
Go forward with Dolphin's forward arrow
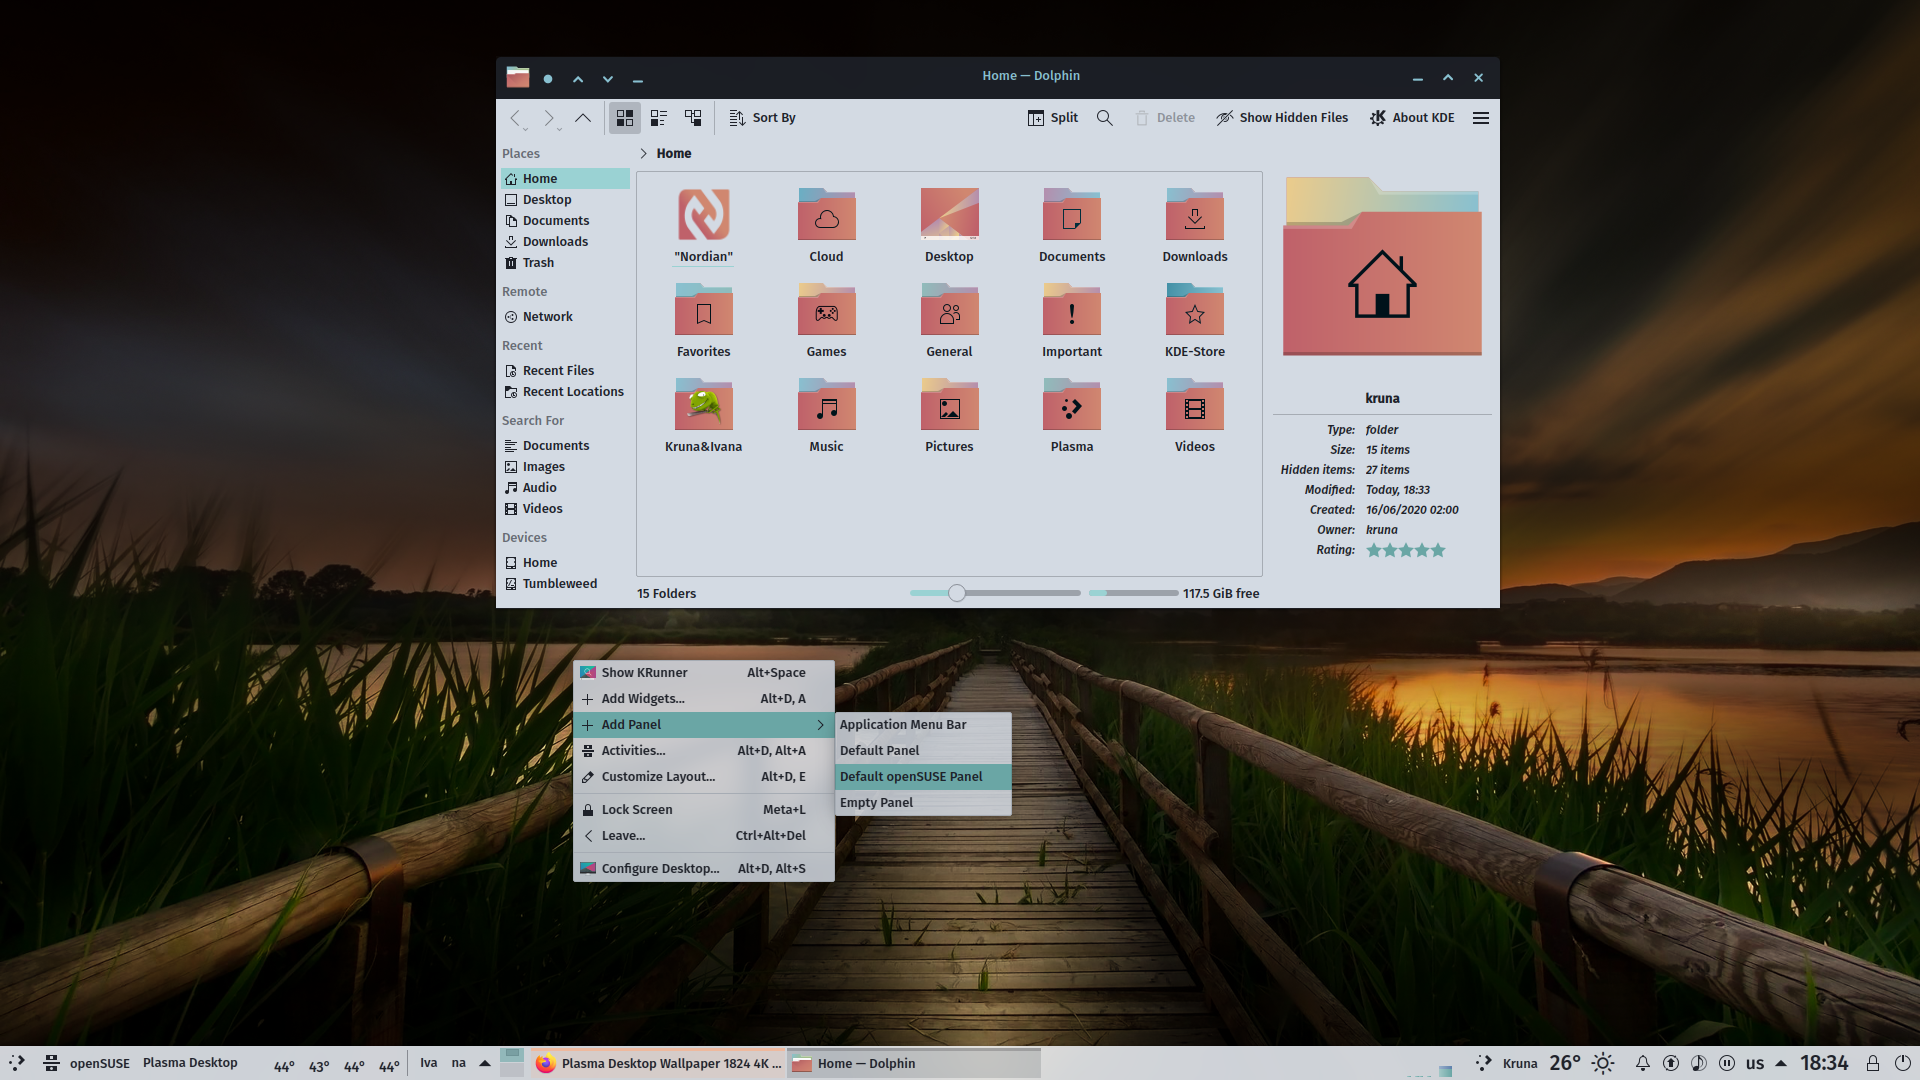[548, 118]
